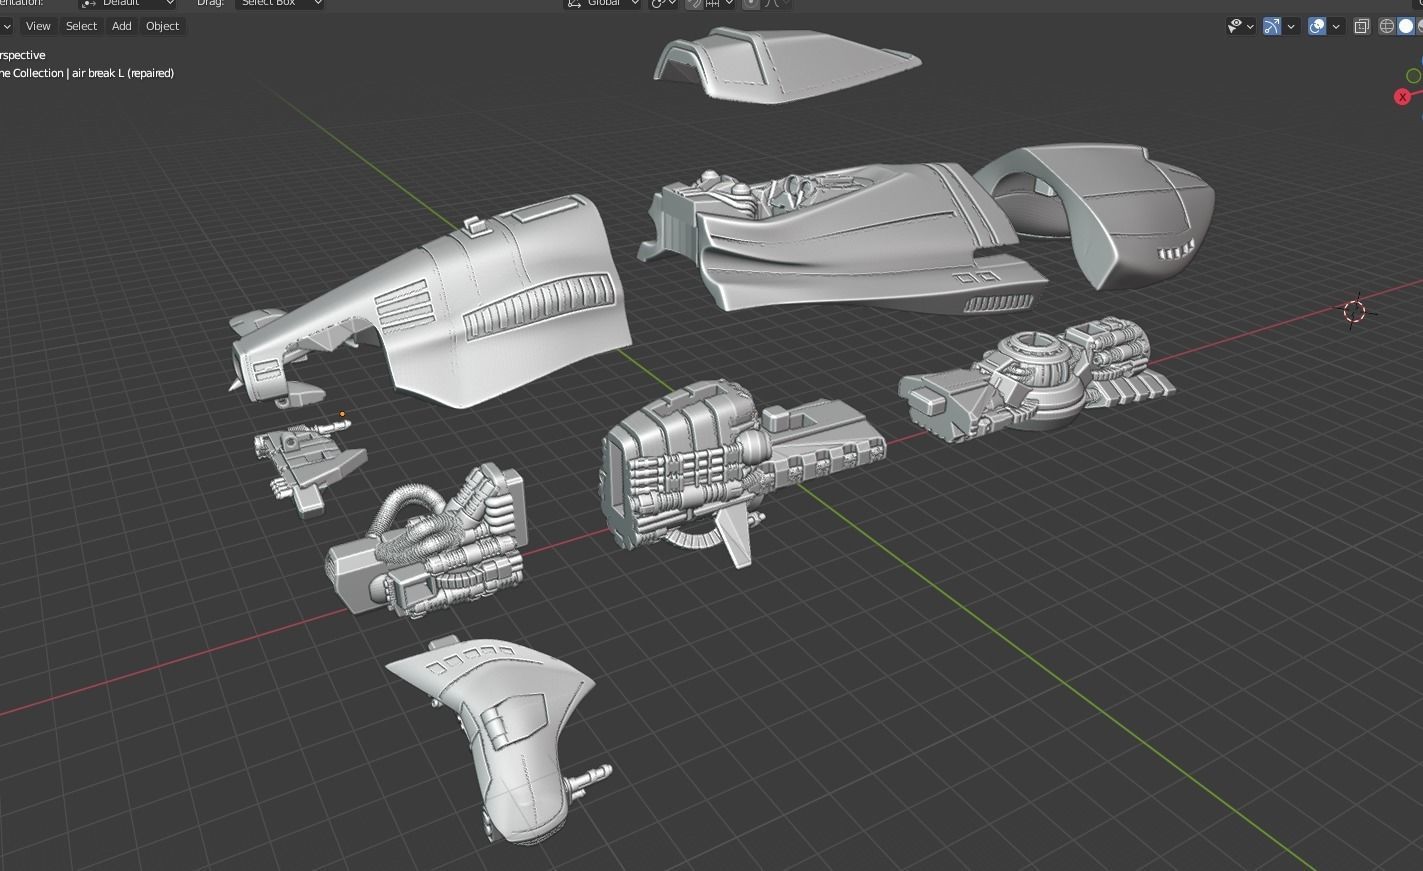Open the Object menu
Screen dimensions: 1423x871
point(163,26)
